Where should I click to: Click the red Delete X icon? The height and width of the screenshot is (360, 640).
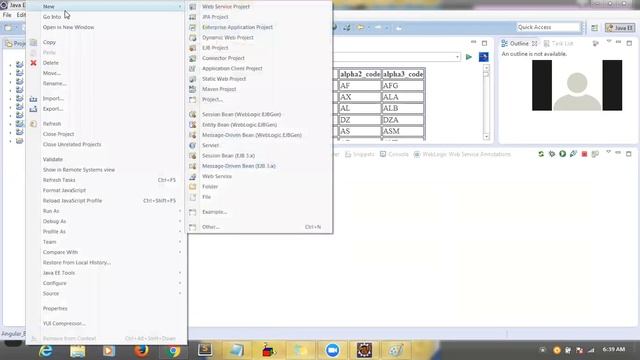click(x=33, y=63)
